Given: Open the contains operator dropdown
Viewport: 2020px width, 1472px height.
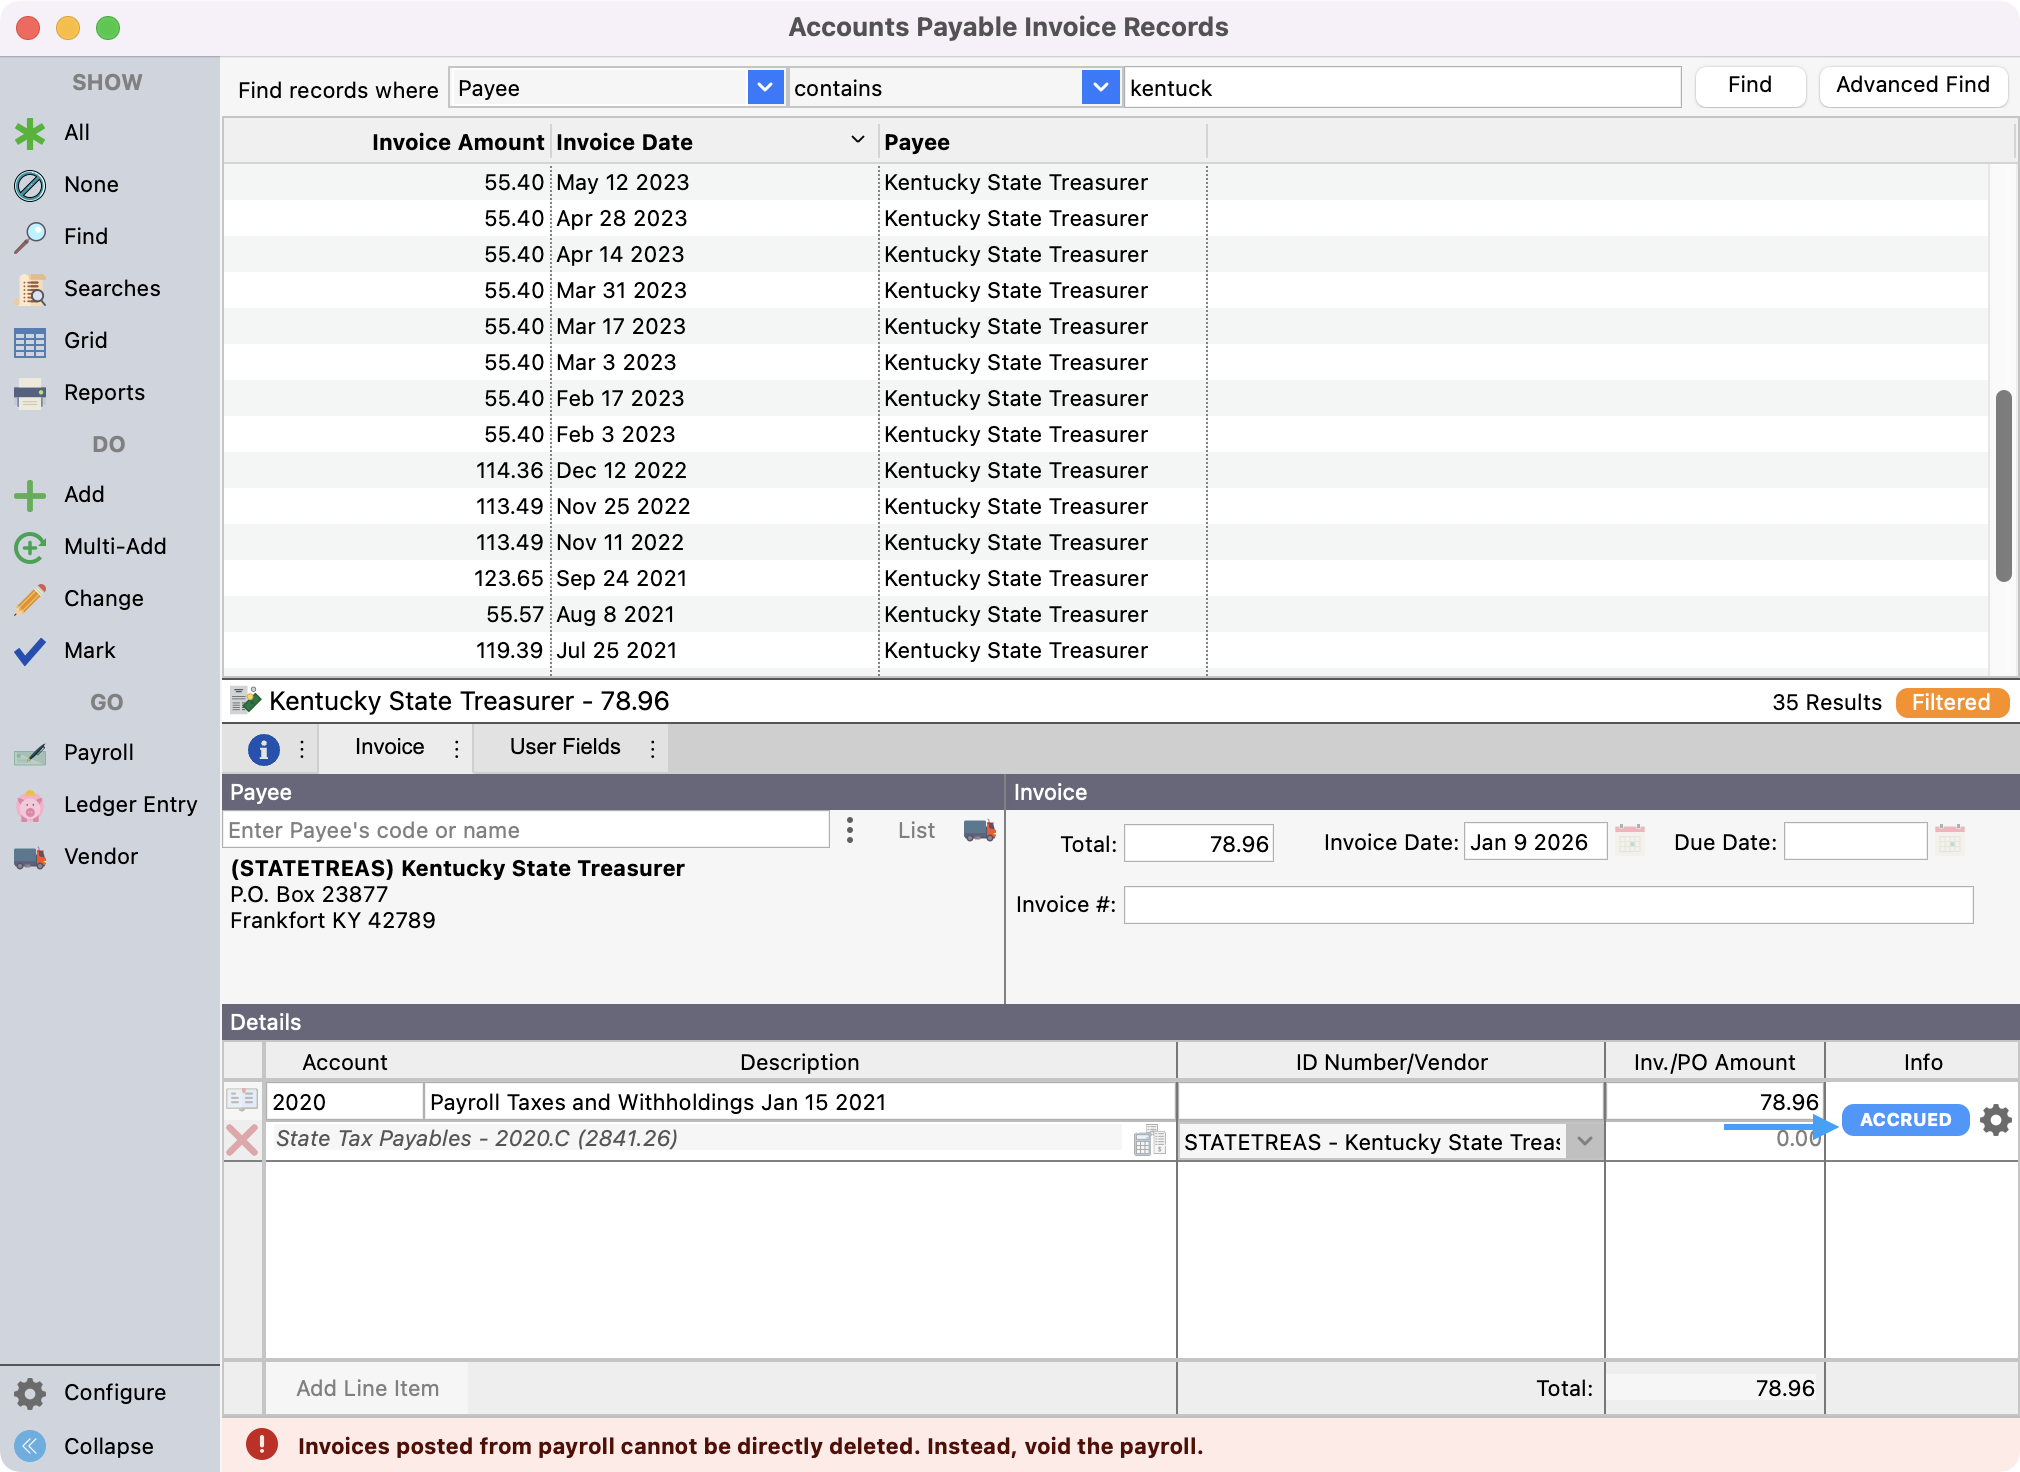Looking at the screenshot, I should click(x=1100, y=88).
